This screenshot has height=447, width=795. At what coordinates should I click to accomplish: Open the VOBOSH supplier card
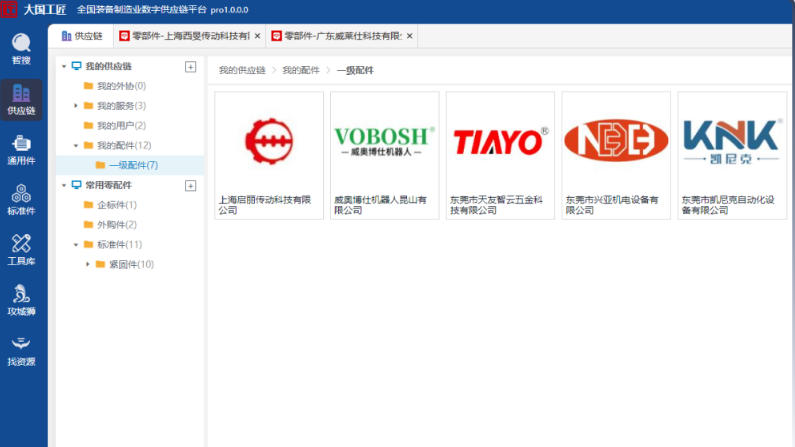pos(385,155)
